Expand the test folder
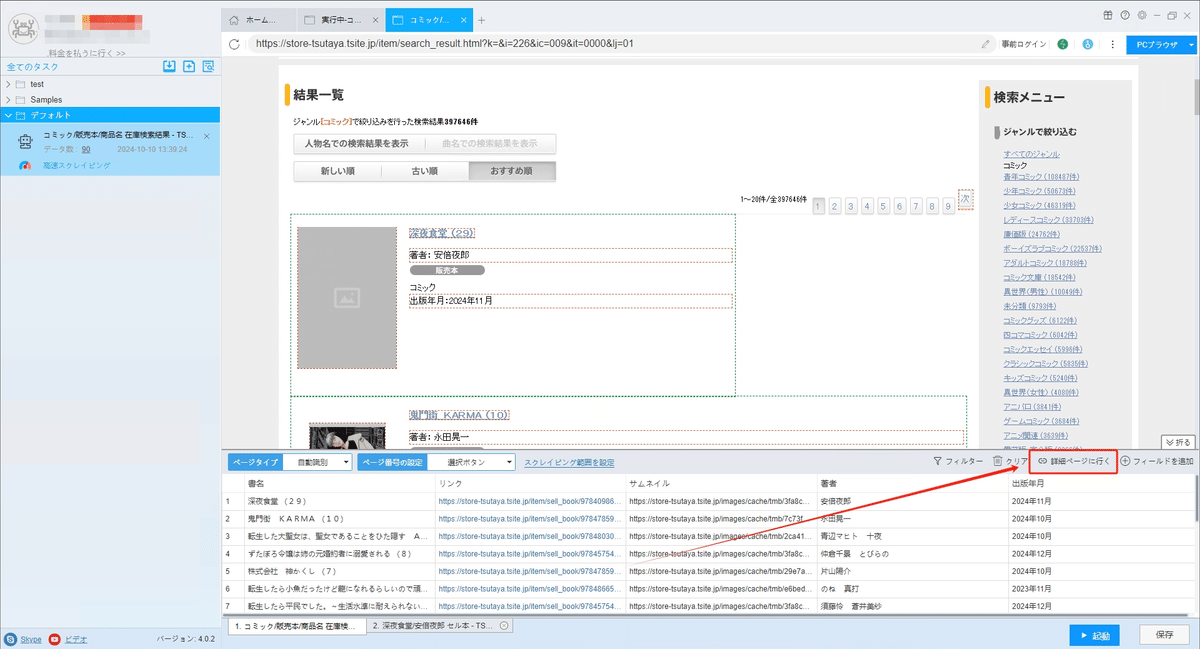Image resolution: width=1200 pixels, height=649 pixels. tap(9, 84)
